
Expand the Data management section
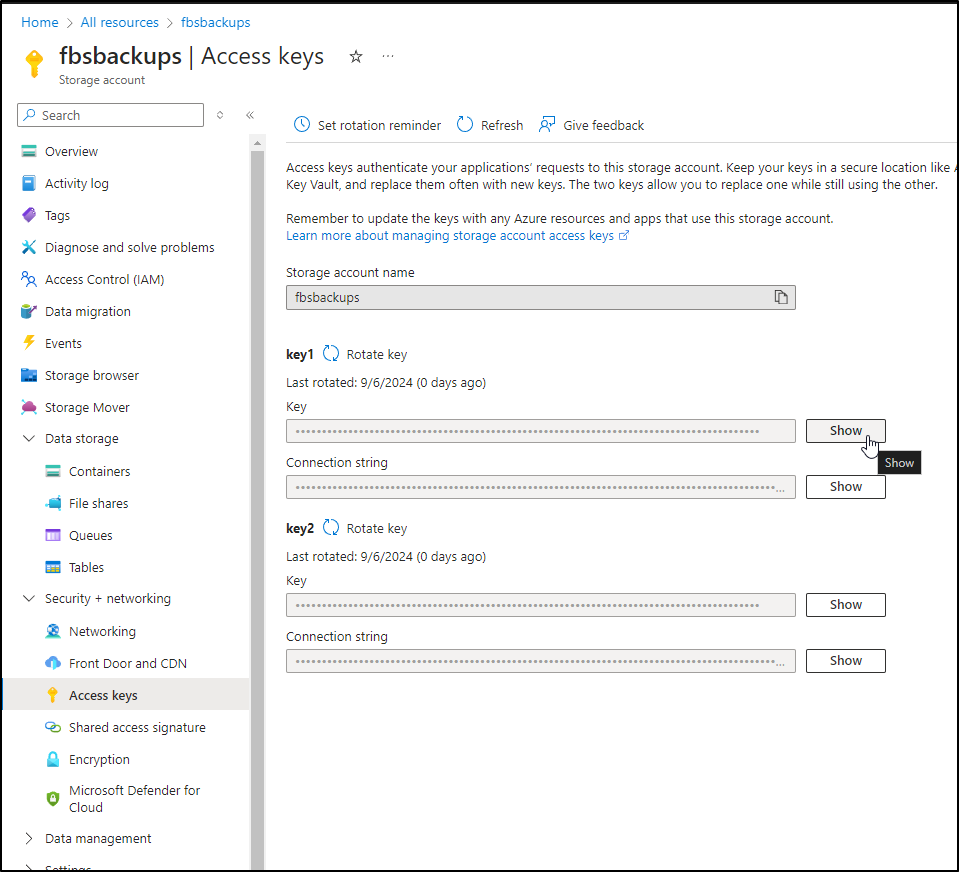pos(29,838)
